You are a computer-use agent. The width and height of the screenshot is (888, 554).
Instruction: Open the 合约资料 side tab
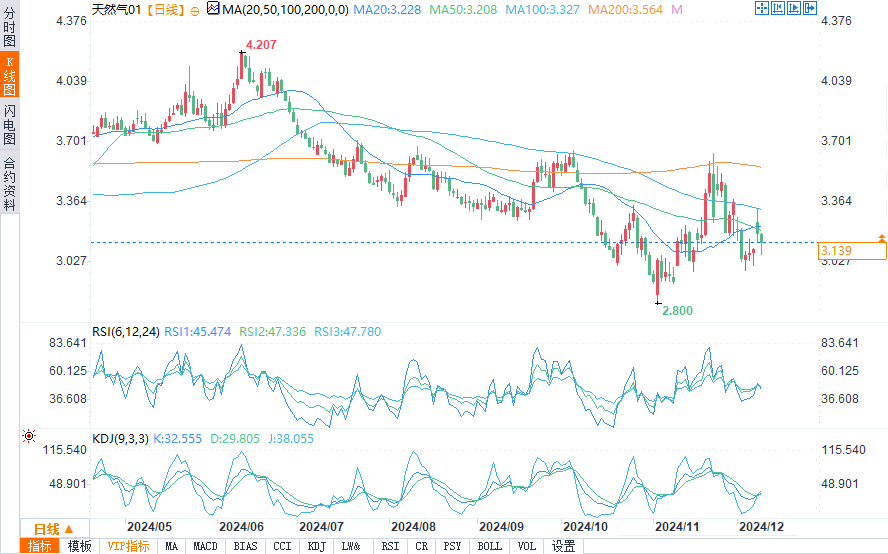[x=10, y=182]
